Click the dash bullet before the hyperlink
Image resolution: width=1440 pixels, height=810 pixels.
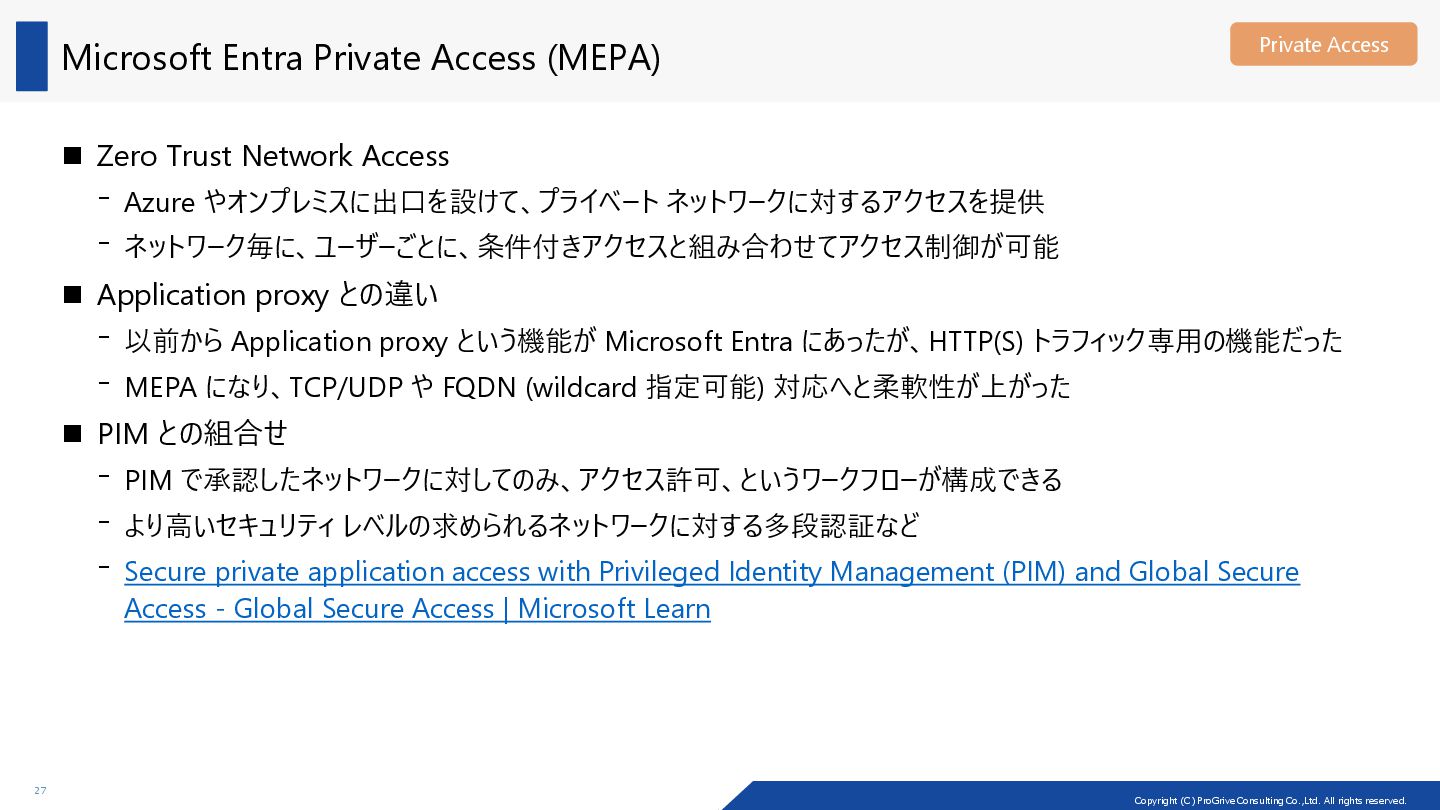pyautogui.click(x=104, y=567)
